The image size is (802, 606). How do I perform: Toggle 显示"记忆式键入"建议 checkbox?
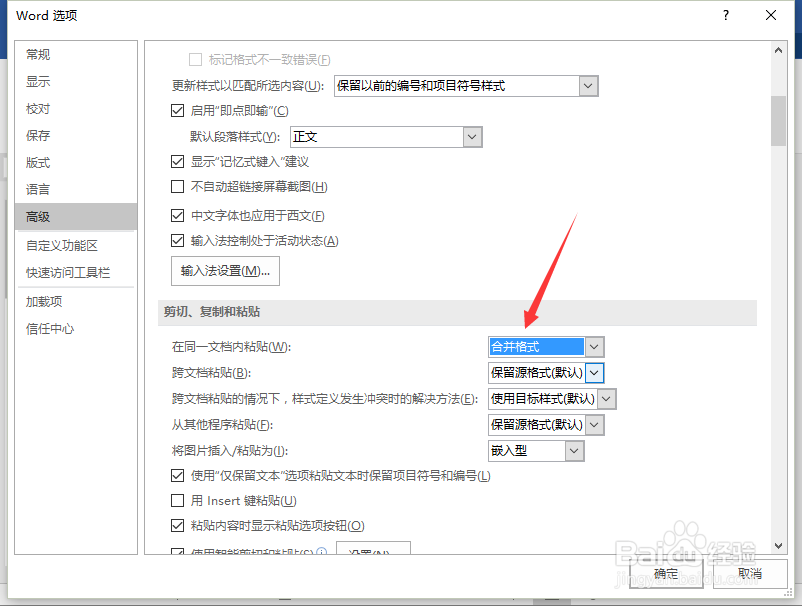[177, 162]
